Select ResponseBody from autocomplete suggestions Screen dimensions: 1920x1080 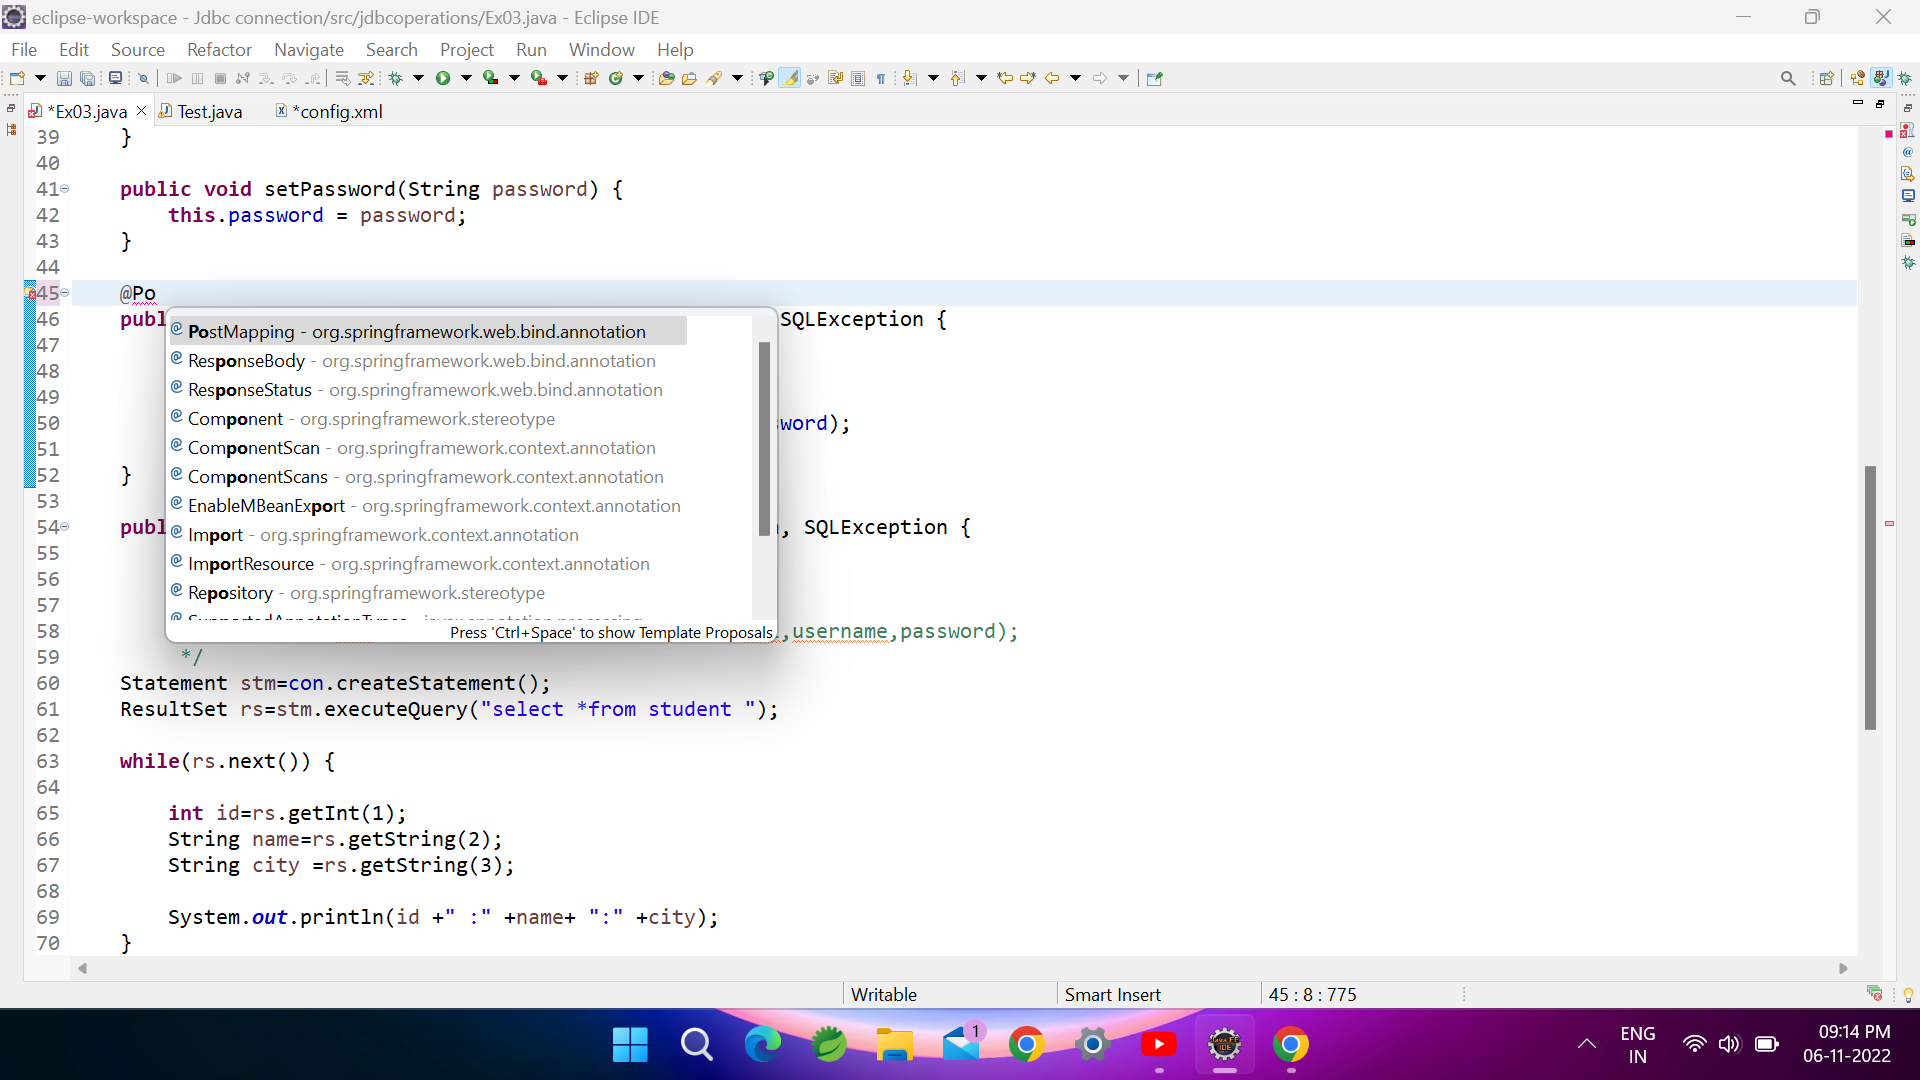point(419,360)
